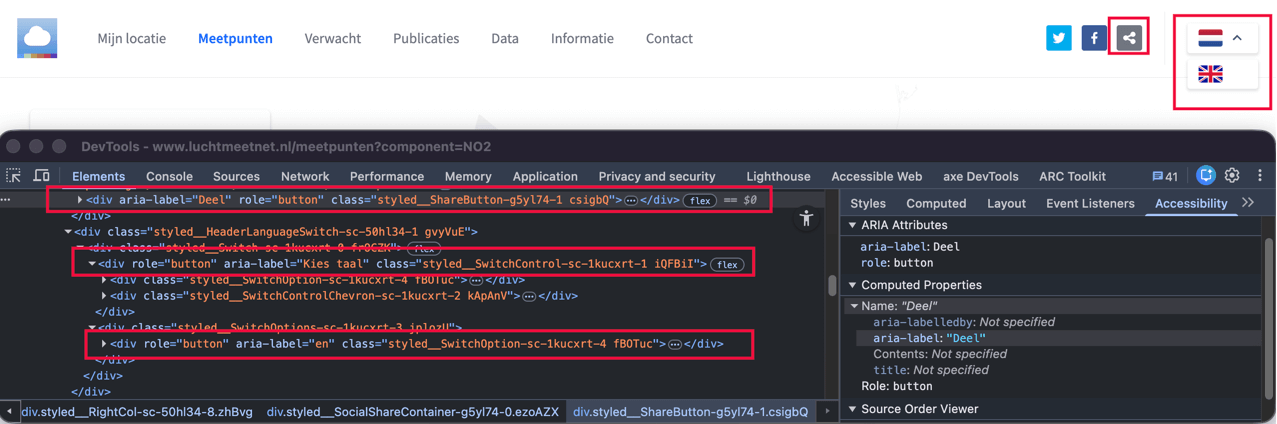Switch to the Elements panel tab
The height and width of the screenshot is (424, 1277).
98,176
